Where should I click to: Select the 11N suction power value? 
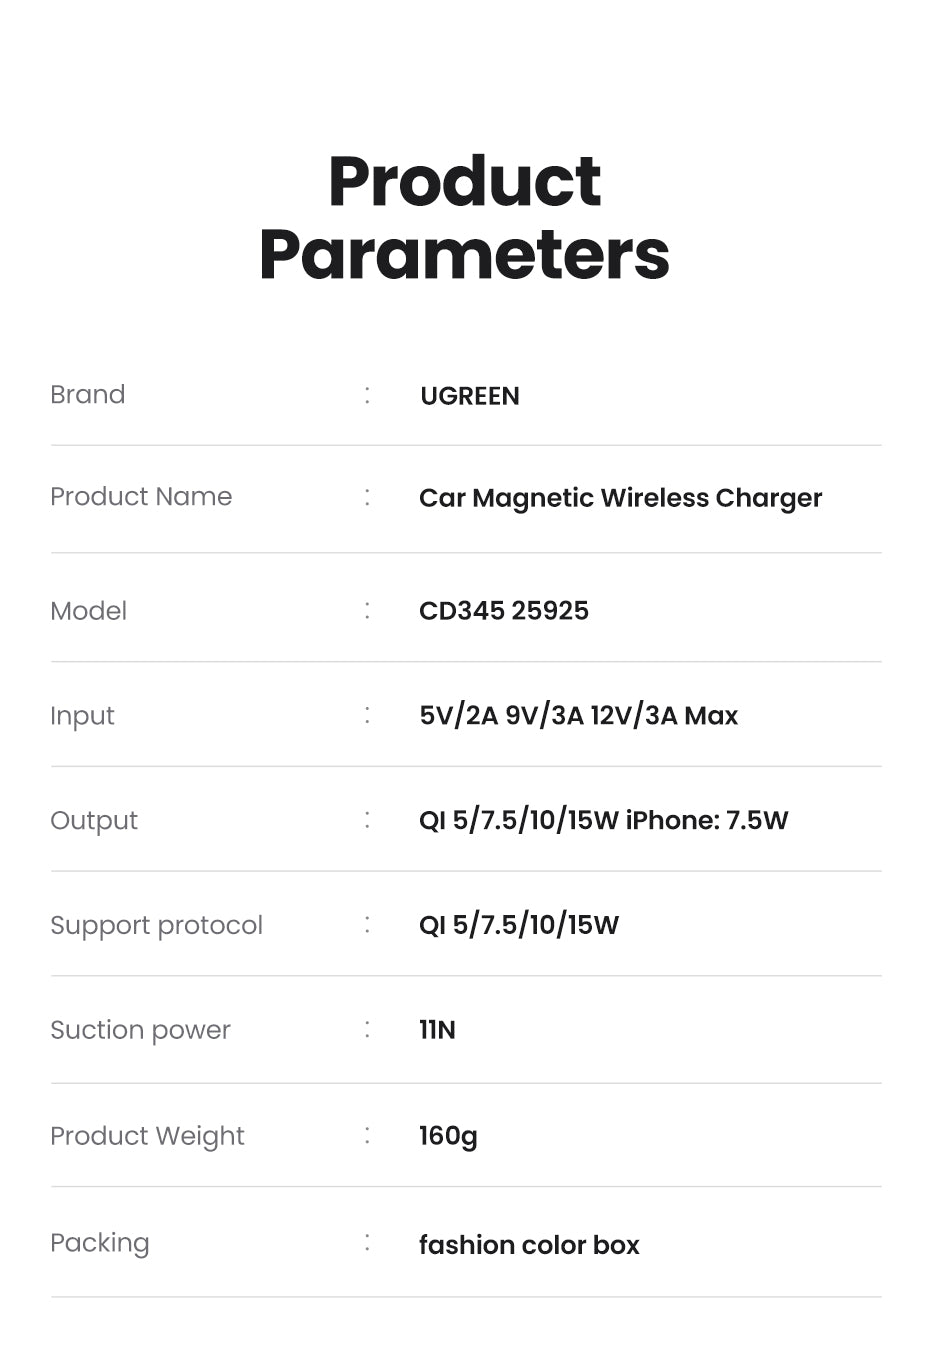[x=437, y=1030]
